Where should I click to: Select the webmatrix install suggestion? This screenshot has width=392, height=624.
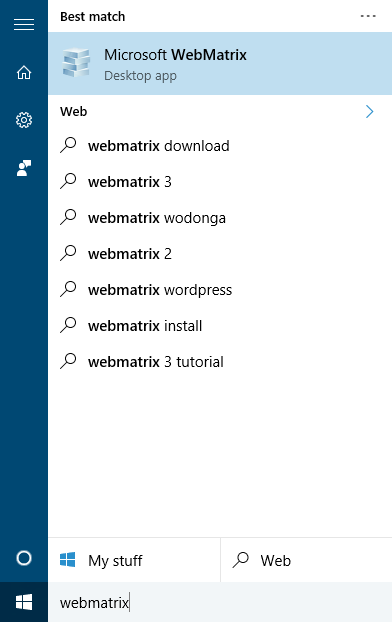point(220,326)
